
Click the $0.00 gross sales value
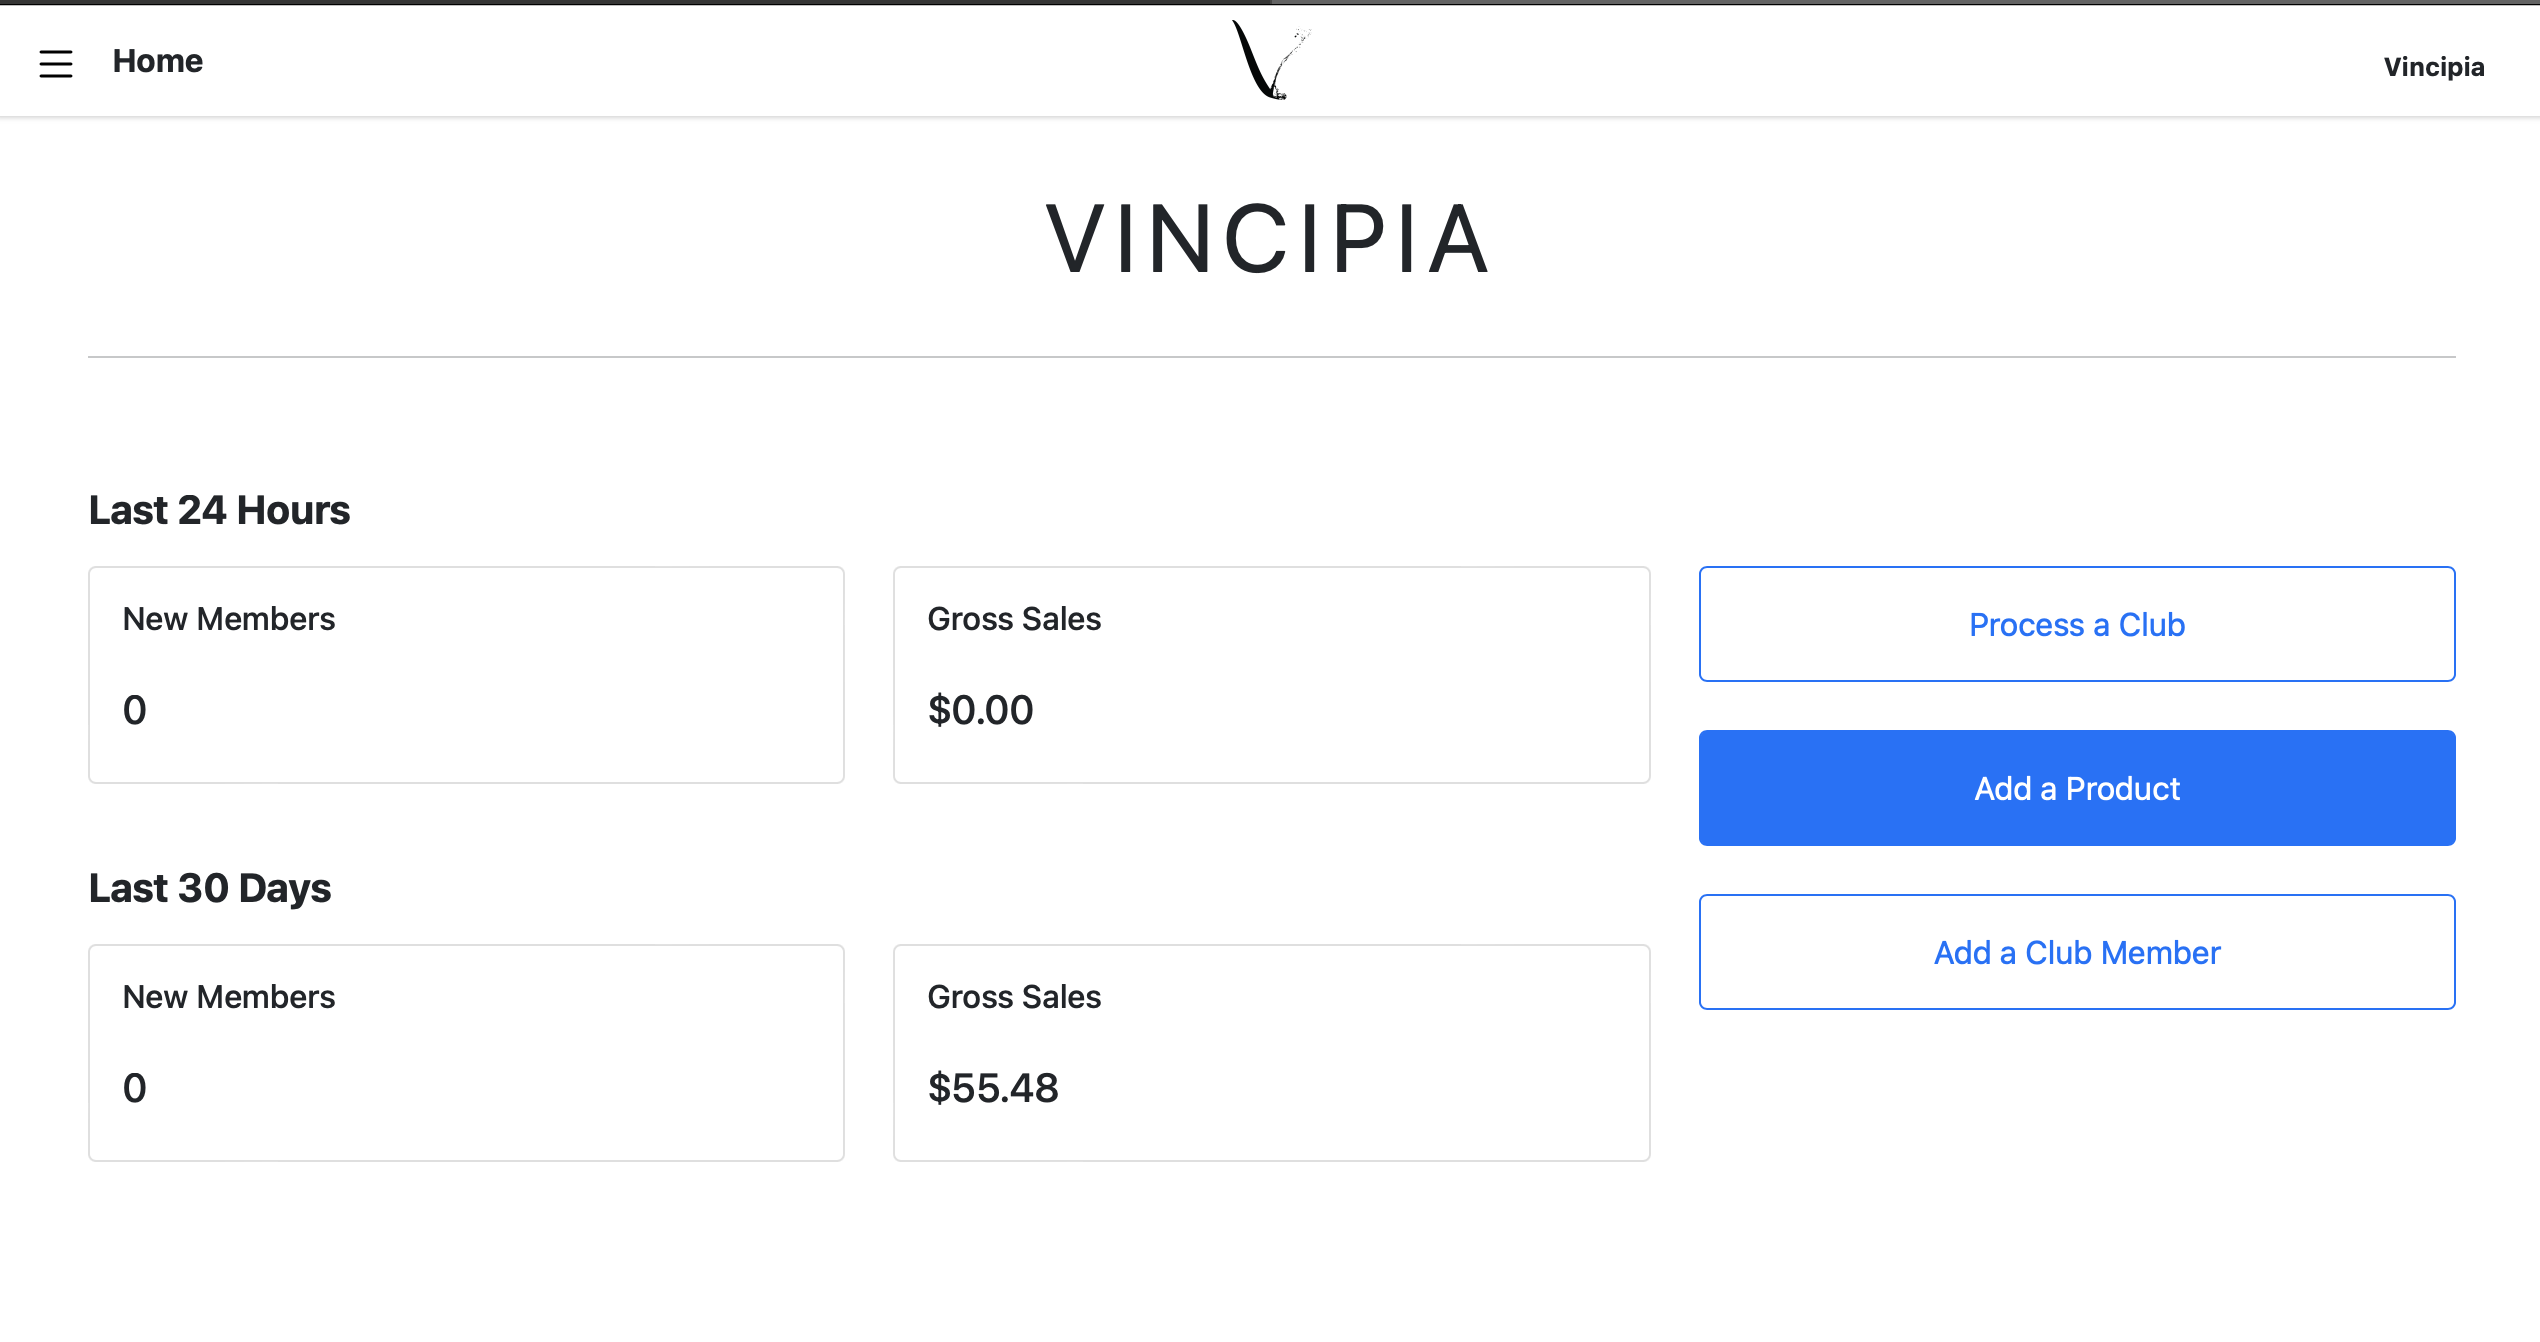[980, 710]
